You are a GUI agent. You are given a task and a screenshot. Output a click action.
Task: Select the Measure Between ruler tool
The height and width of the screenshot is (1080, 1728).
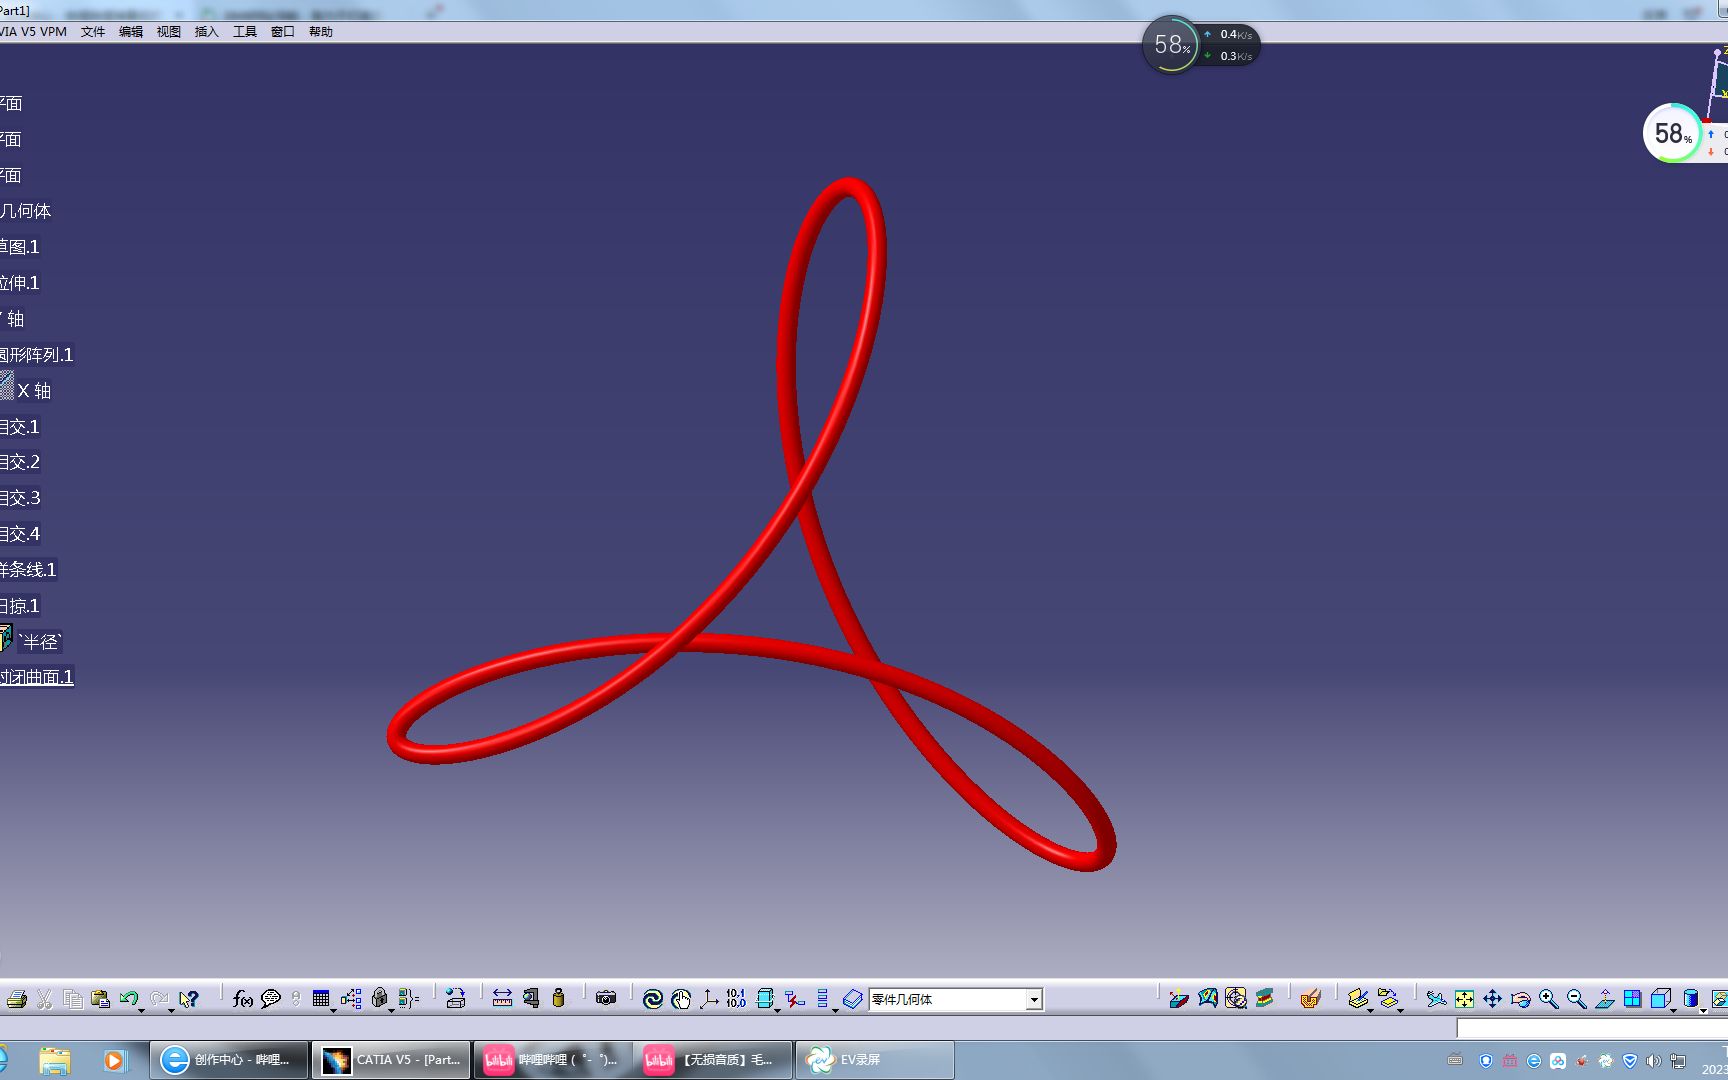point(502,998)
